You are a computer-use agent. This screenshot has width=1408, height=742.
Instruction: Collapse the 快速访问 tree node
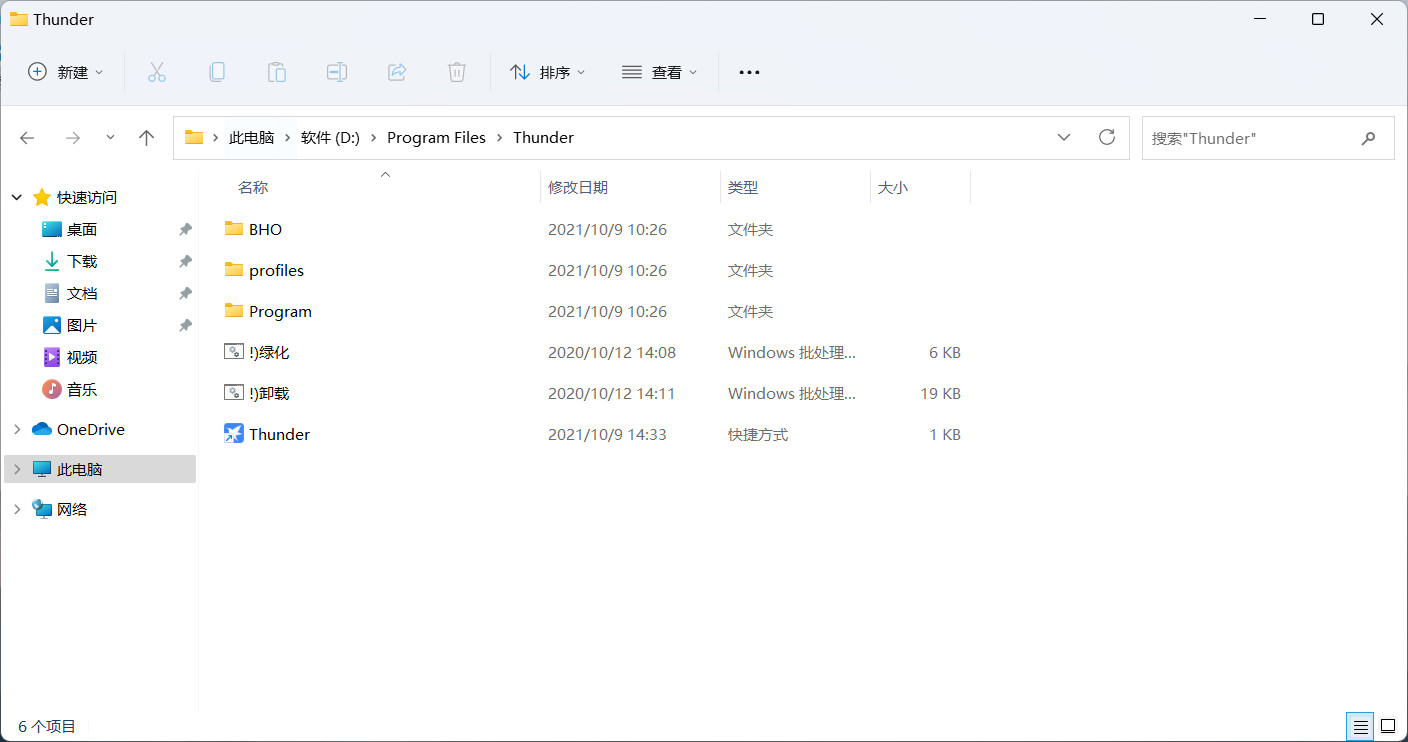coord(17,198)
